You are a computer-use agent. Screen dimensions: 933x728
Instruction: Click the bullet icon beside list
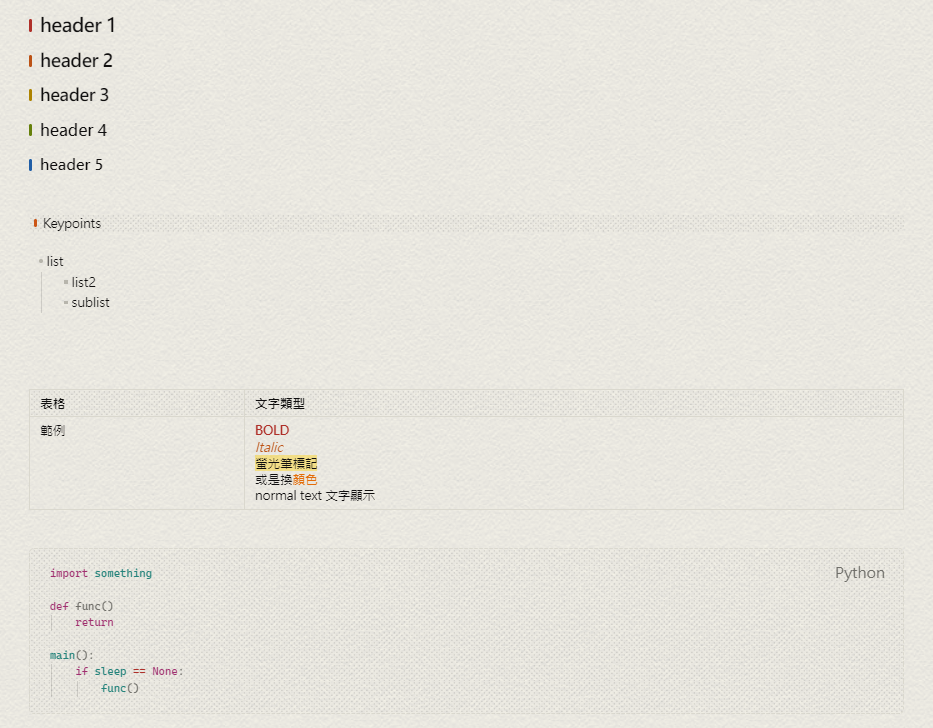tap(39, 261)
